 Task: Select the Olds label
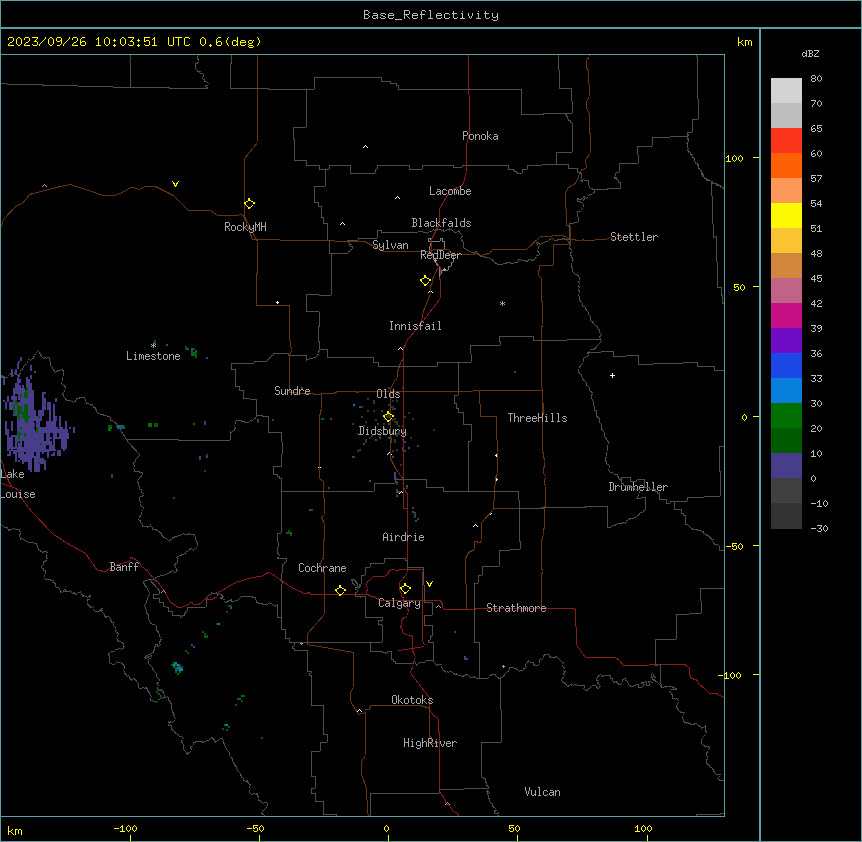388,394
